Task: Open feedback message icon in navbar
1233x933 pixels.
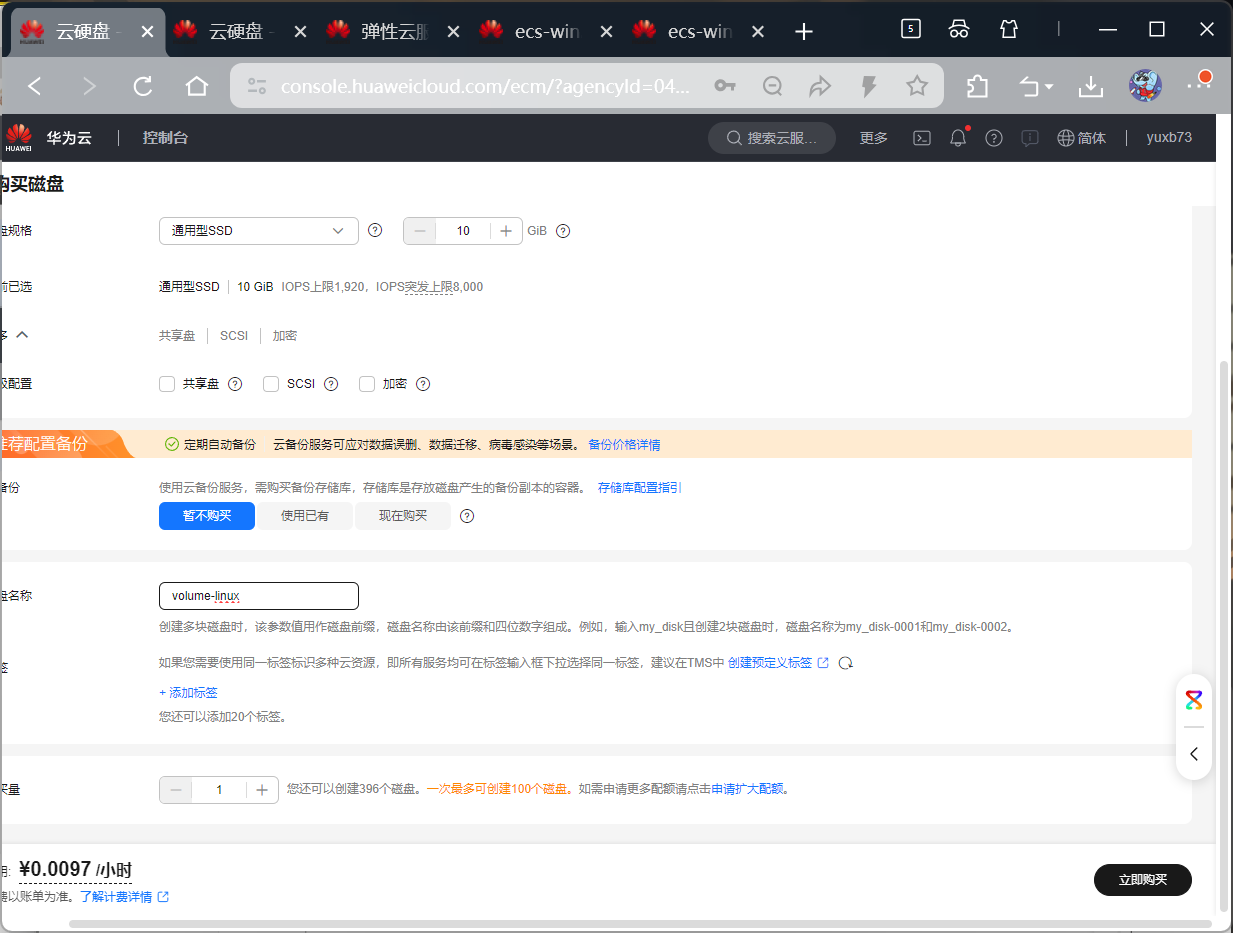Action: click(x=1030, y=138)
